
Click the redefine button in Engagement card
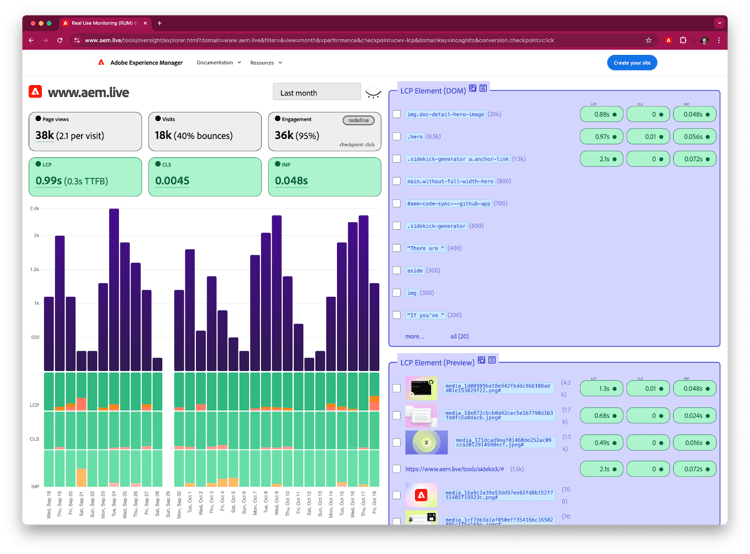pyautogui.click(x=358, y=120)
